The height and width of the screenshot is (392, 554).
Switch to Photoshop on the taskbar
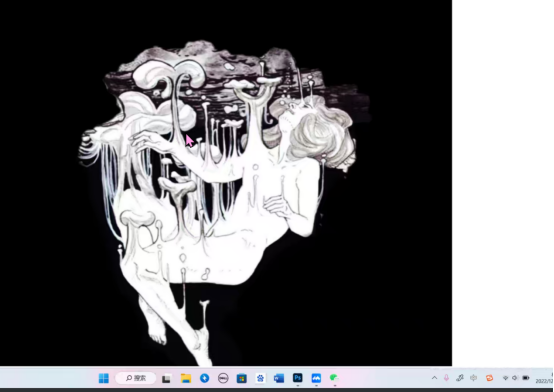tap(297, 378)
